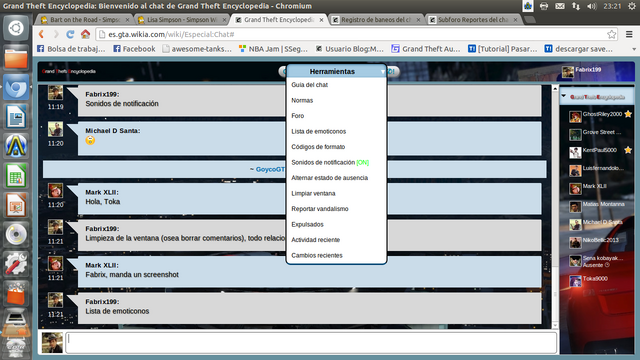Expand the bookmarks bar overflow arrow
The height and width of the screenshot is (360, 640).
coord(634,49)
